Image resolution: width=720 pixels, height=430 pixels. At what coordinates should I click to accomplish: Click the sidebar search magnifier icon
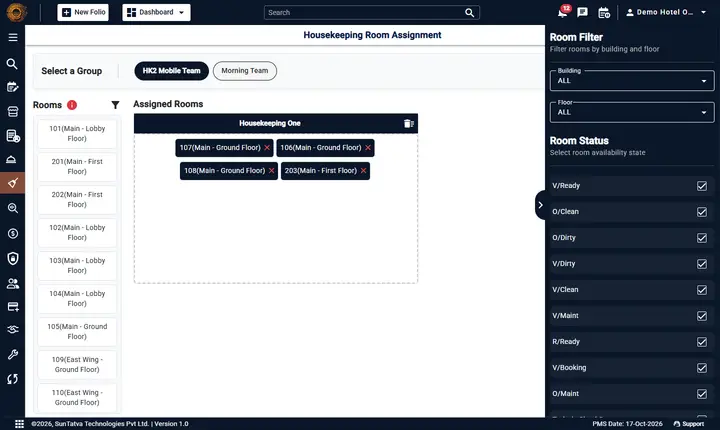[x=12, y=64]
